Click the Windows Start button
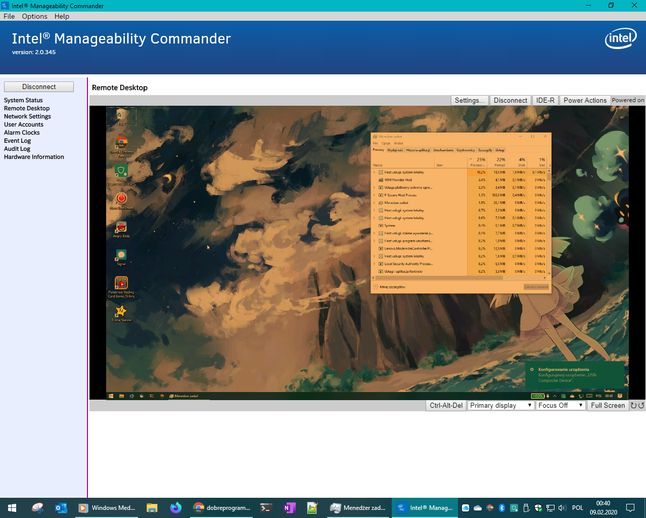This screenshot has width=646, height=518. pos(12,508)
